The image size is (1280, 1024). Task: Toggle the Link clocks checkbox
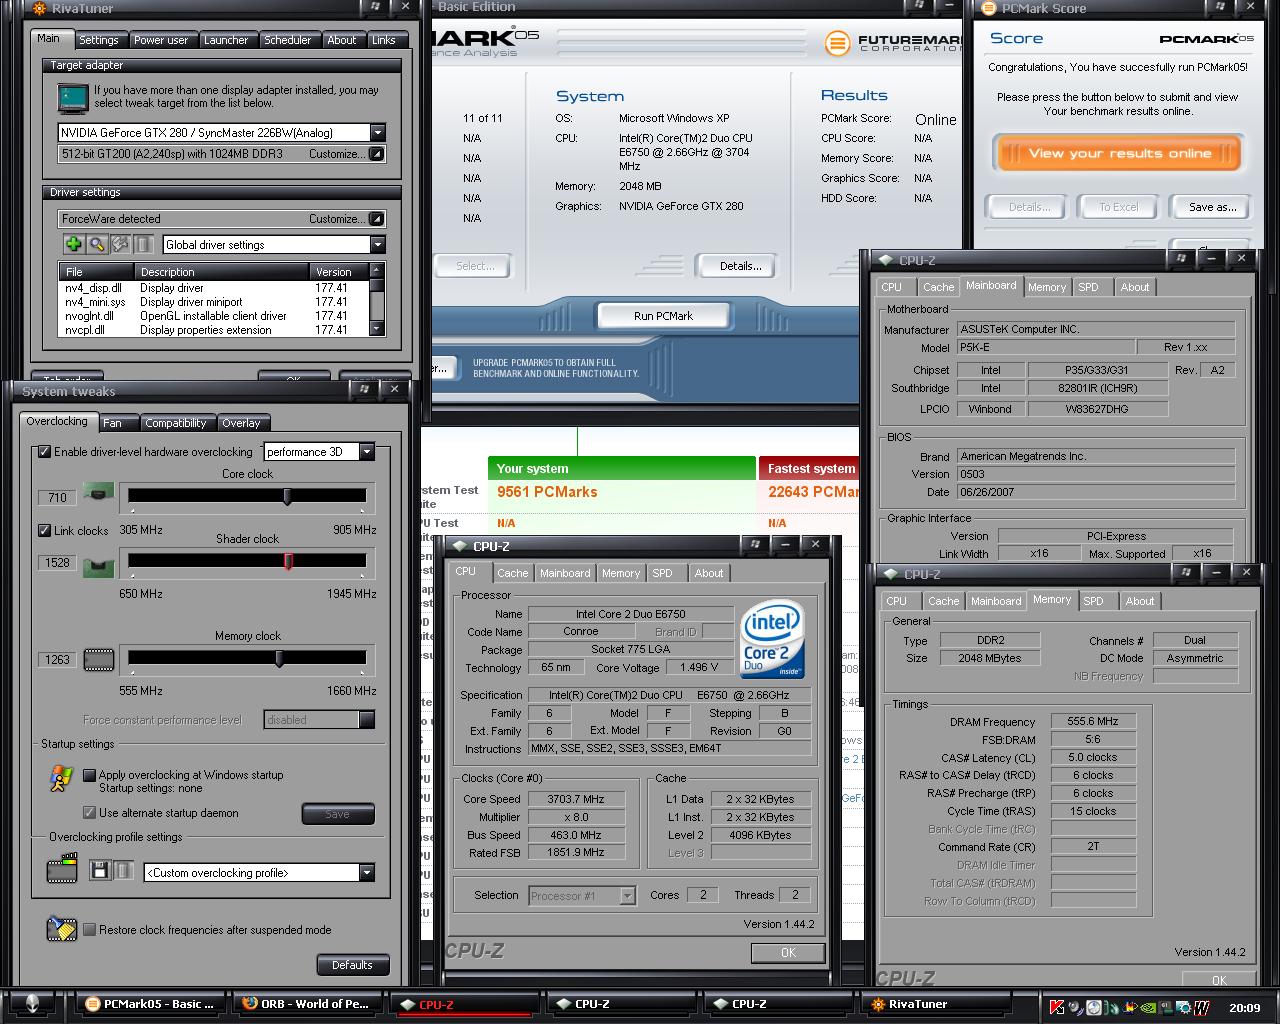point(44,530)
